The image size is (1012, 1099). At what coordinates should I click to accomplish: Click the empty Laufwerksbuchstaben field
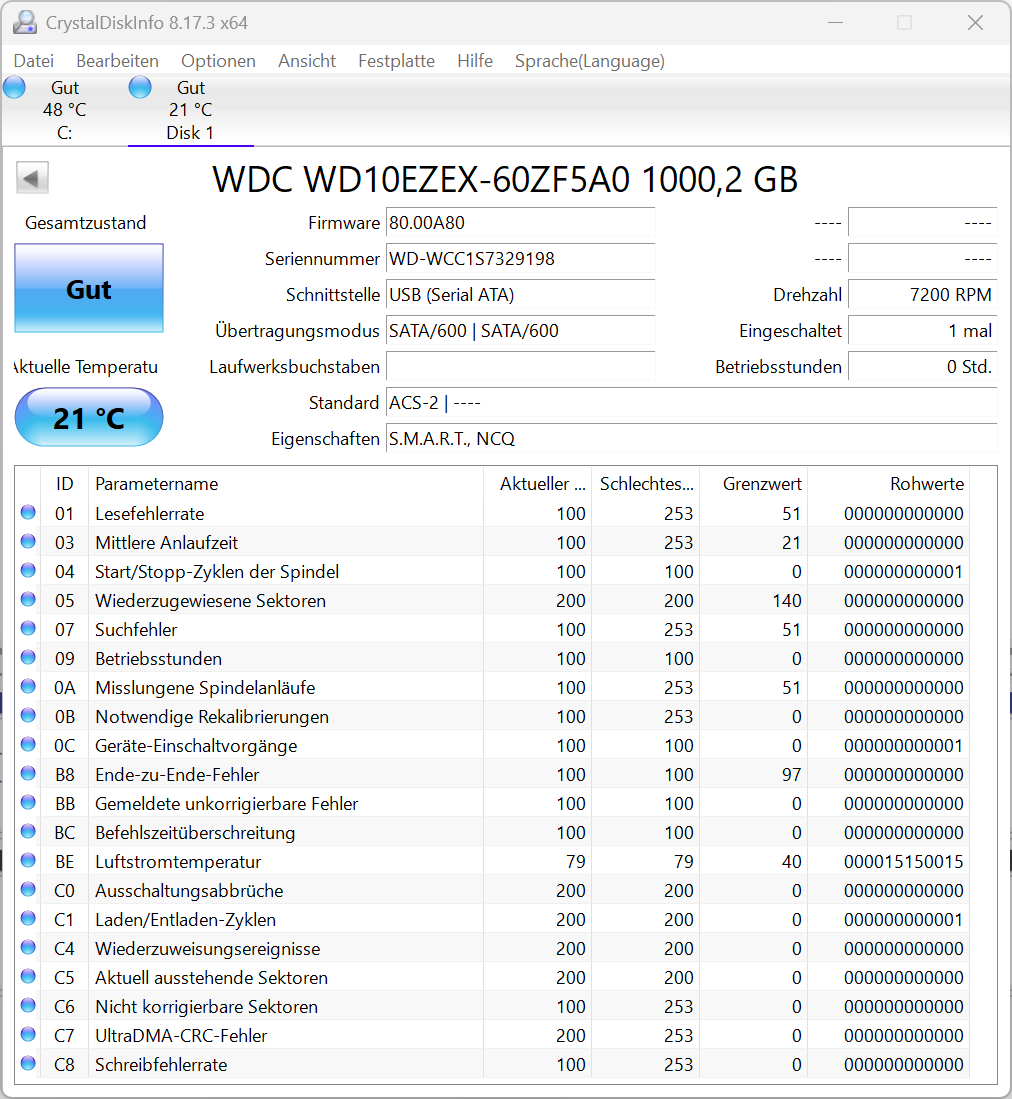(x=521, y=367)
